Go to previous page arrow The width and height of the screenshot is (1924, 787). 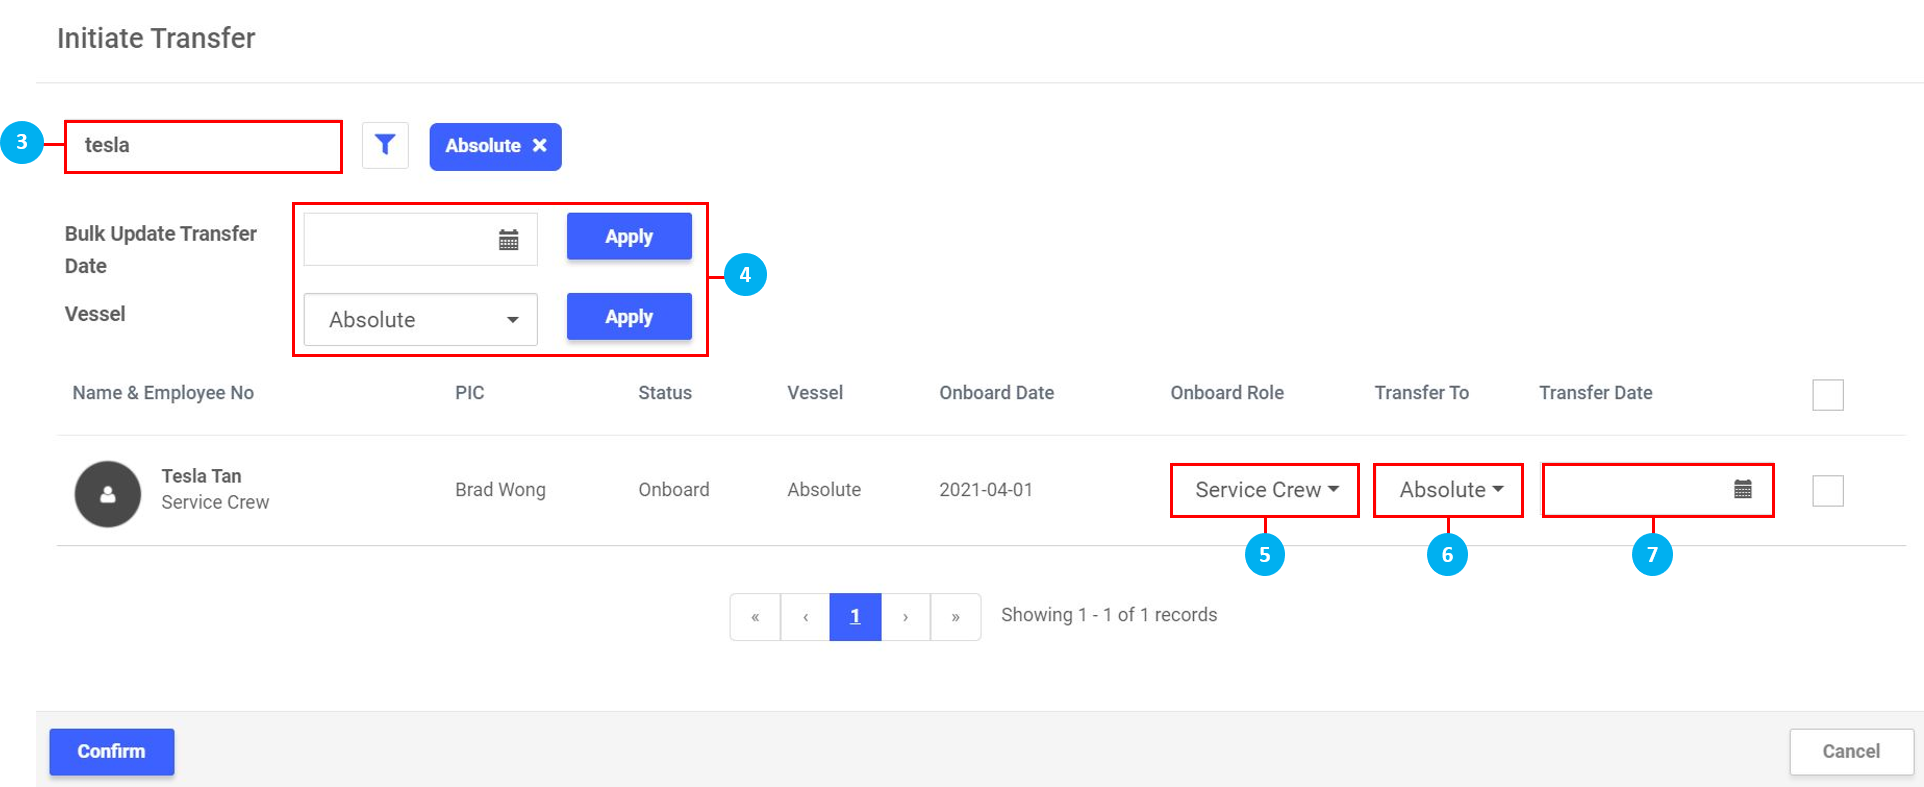point(805,617)
